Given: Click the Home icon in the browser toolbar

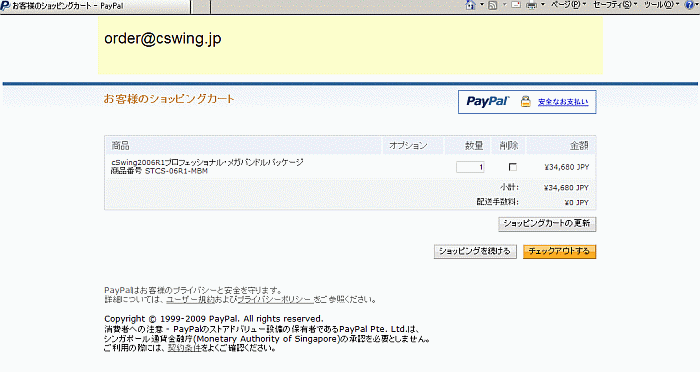Looking at the screenshot, I should tap(471, 5).
